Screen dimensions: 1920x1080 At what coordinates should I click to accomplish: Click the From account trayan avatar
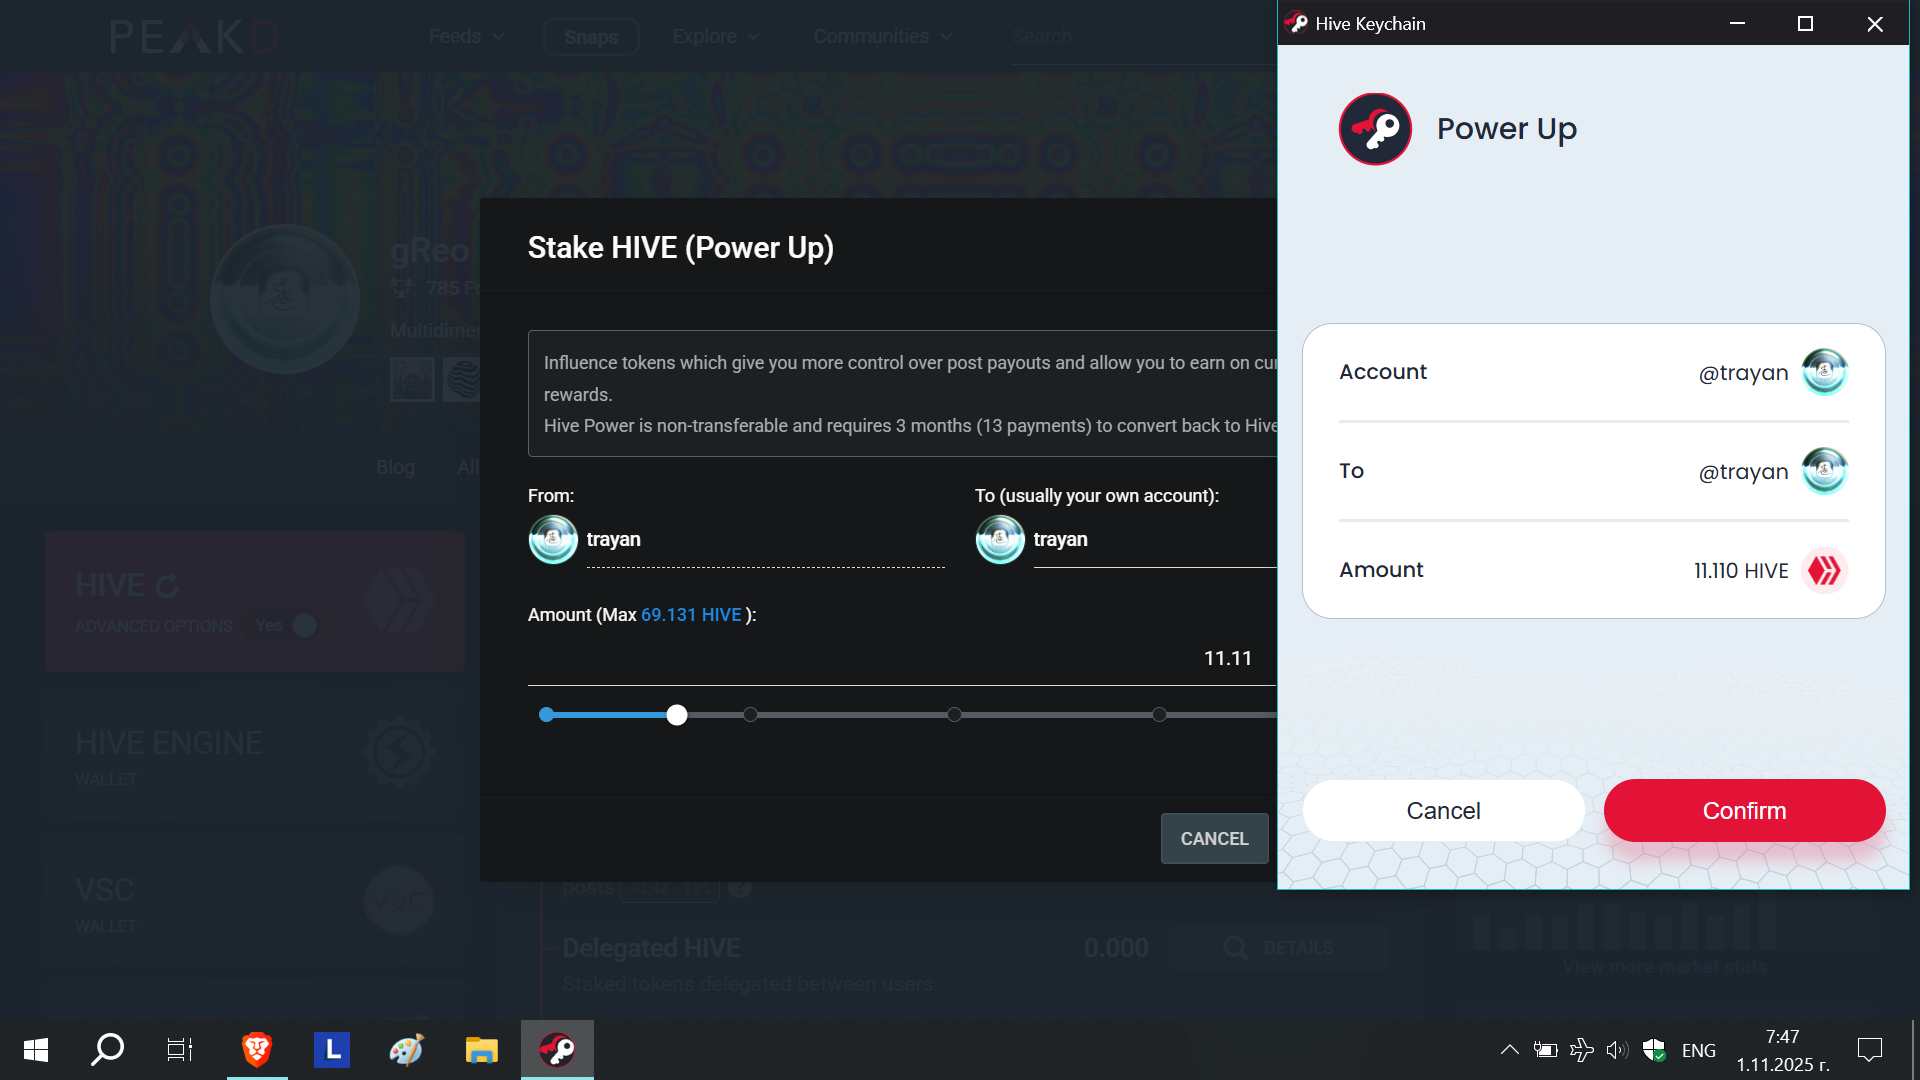[553, 540]
